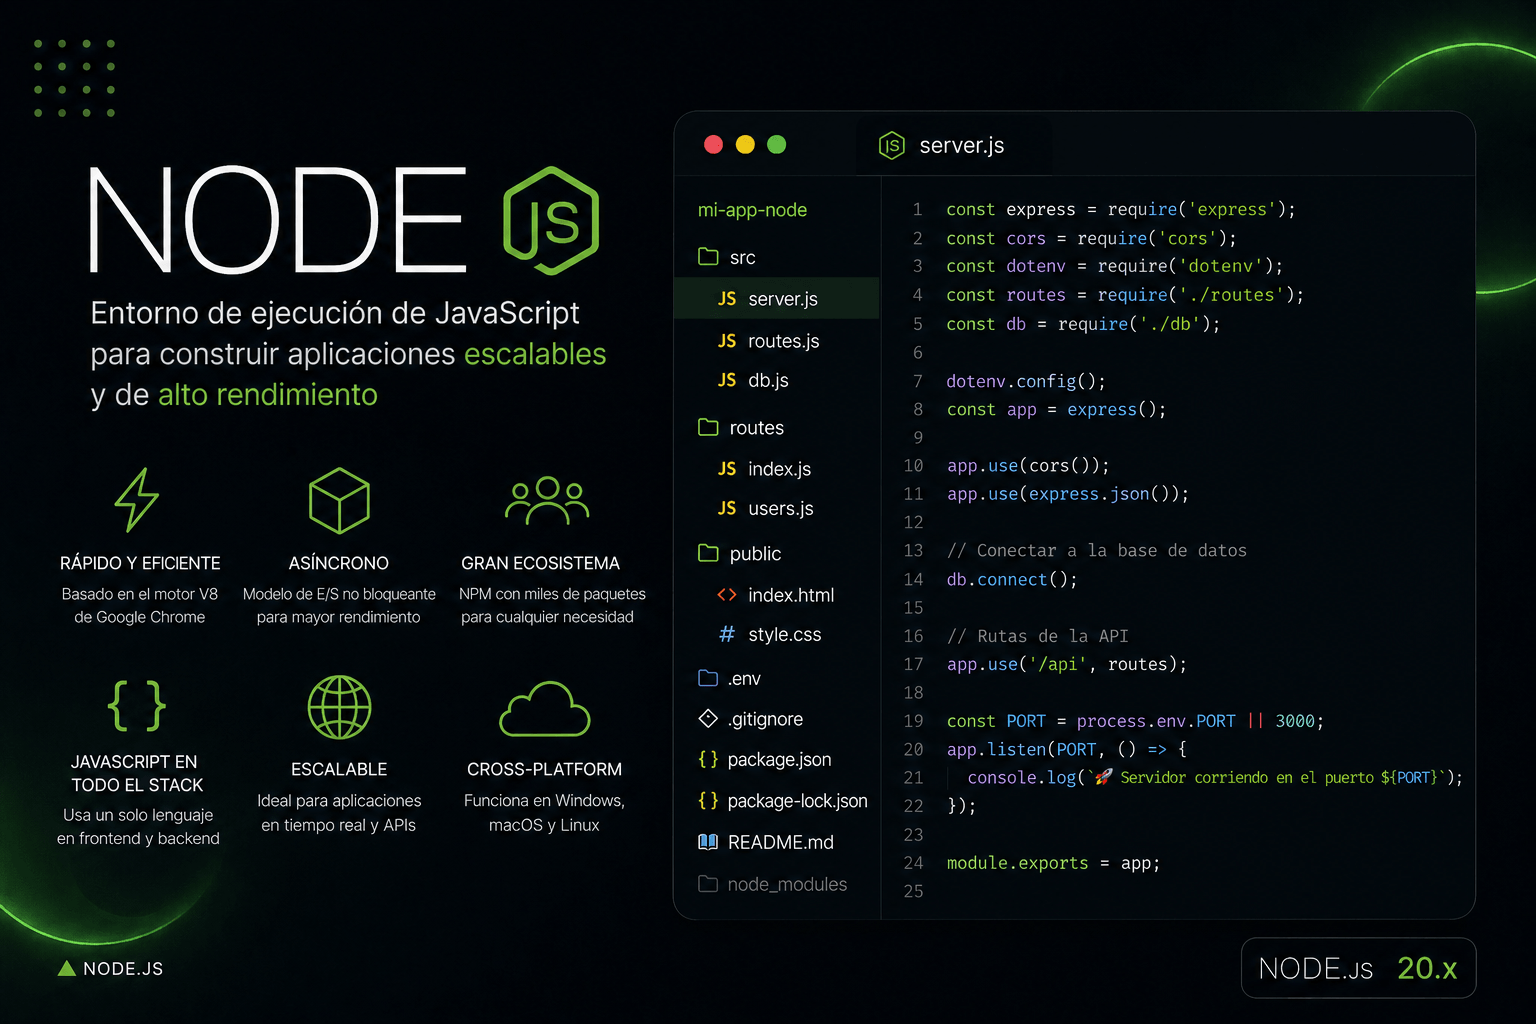Click the HTML brackets icon beside index.html

[727, 595]
